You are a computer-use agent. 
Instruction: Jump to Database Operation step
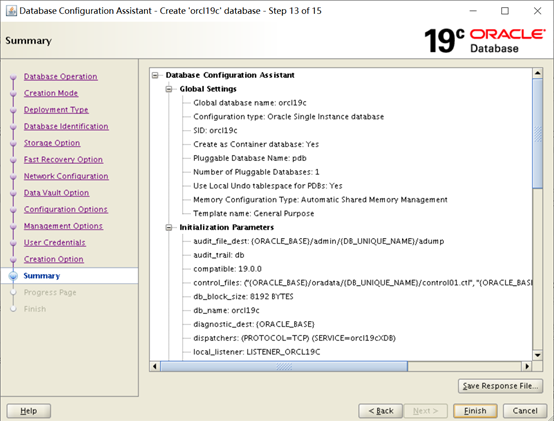(x=60, y=77)
